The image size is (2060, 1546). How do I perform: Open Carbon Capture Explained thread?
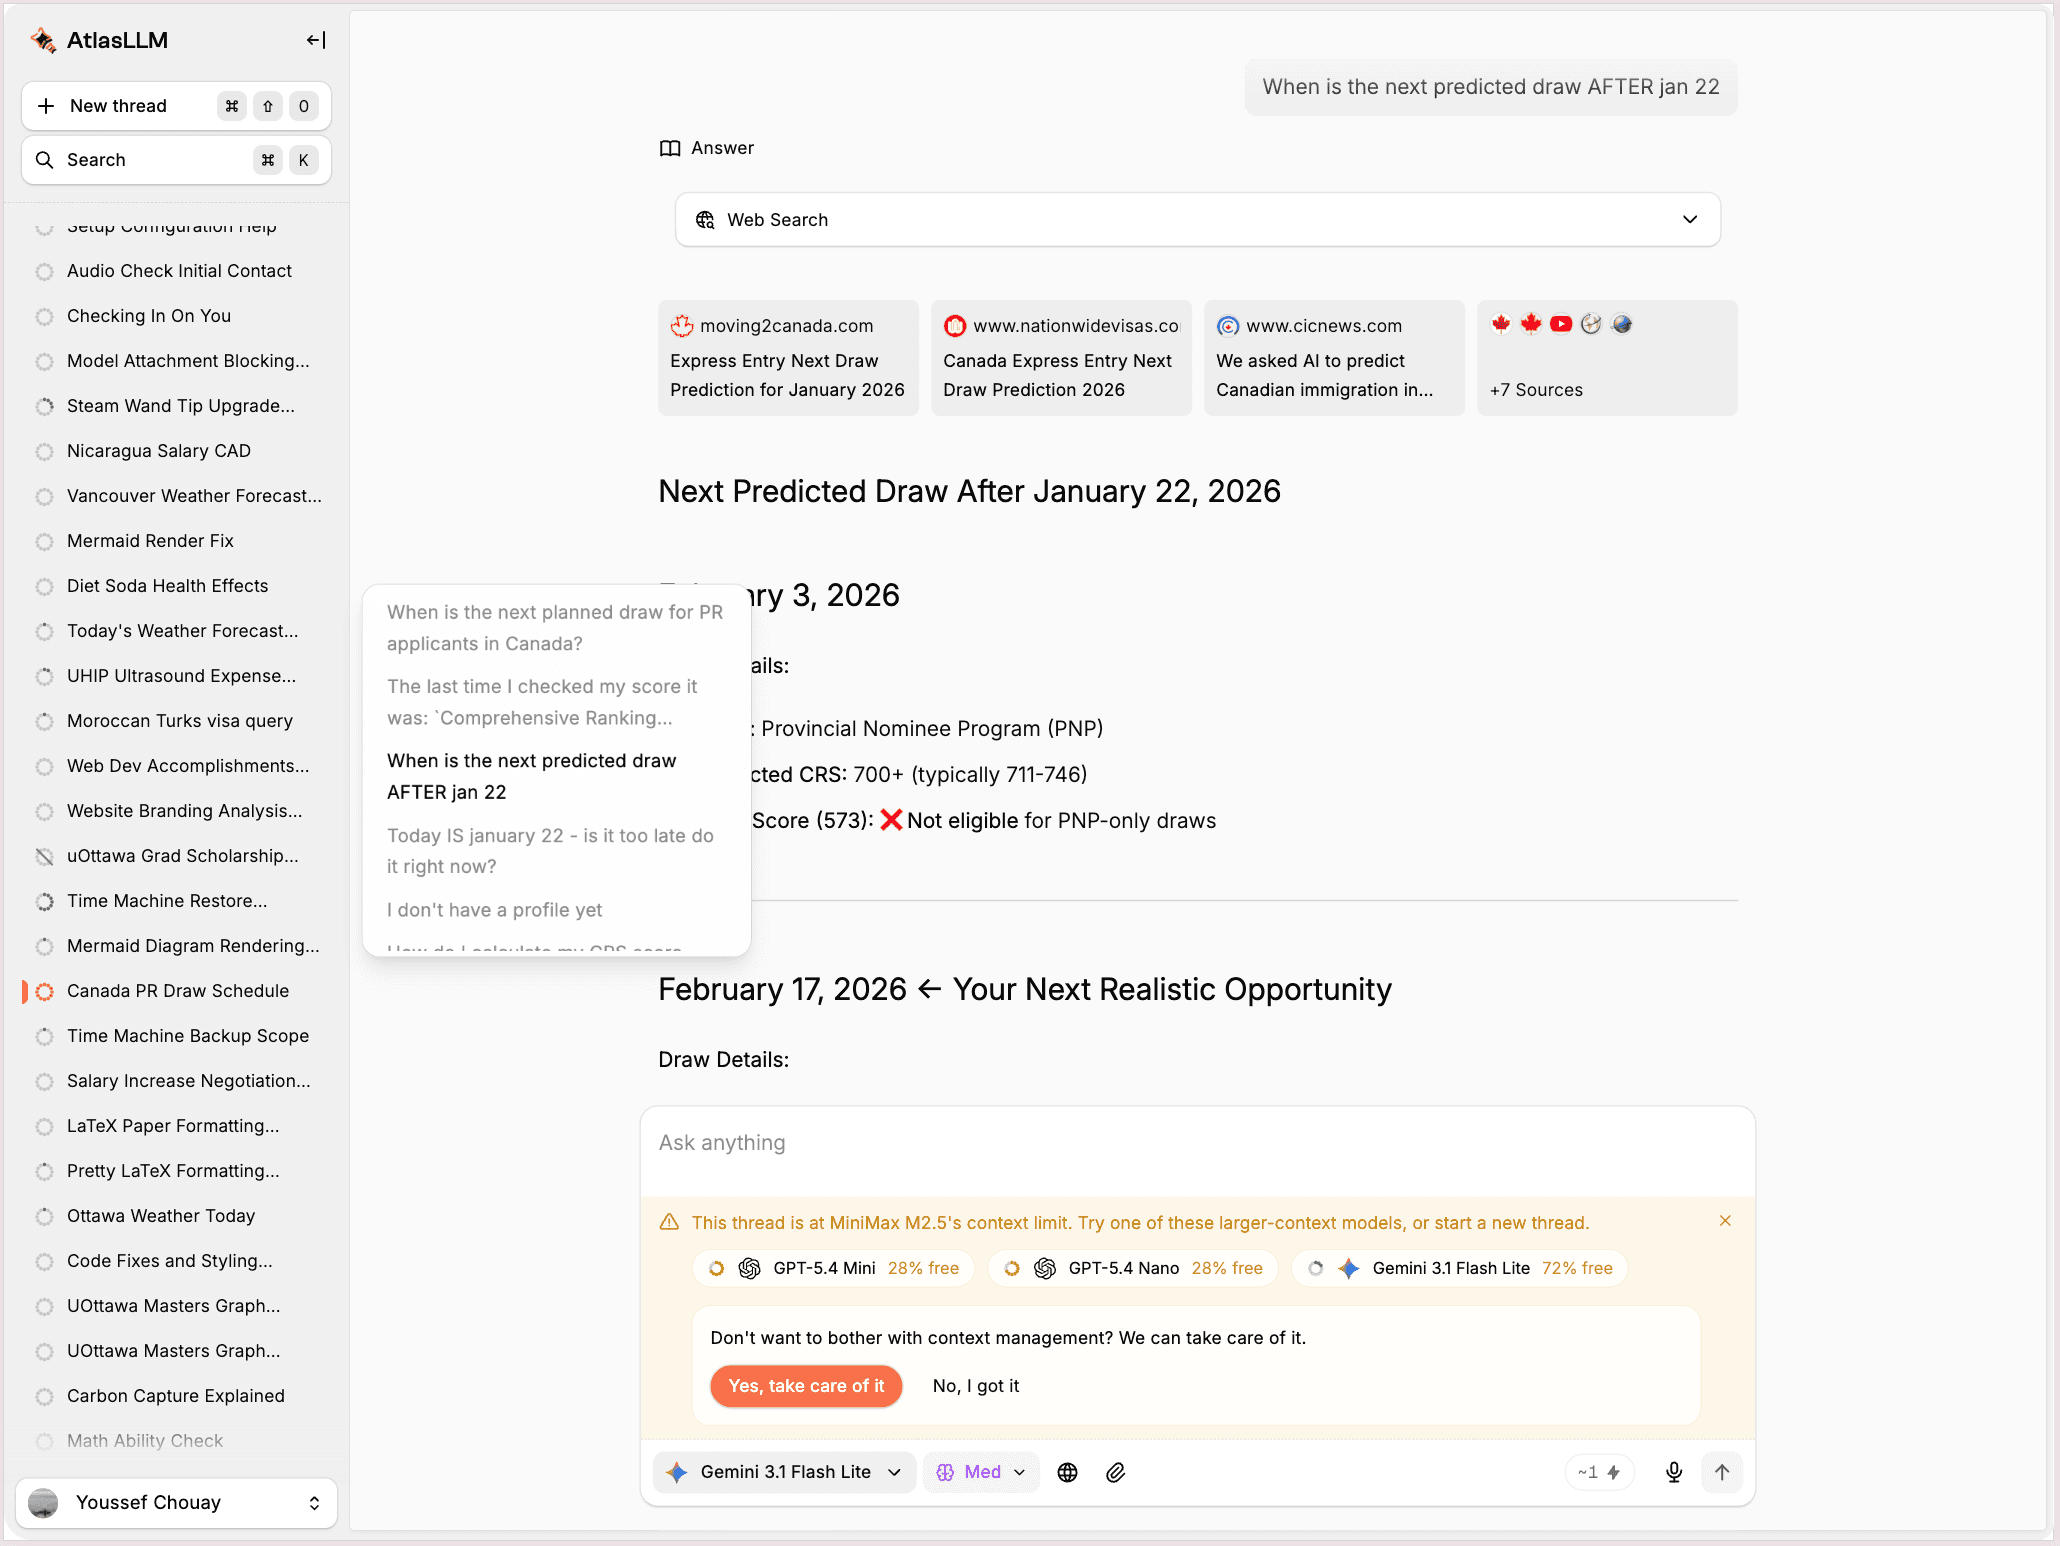[x=176, y=1396]
